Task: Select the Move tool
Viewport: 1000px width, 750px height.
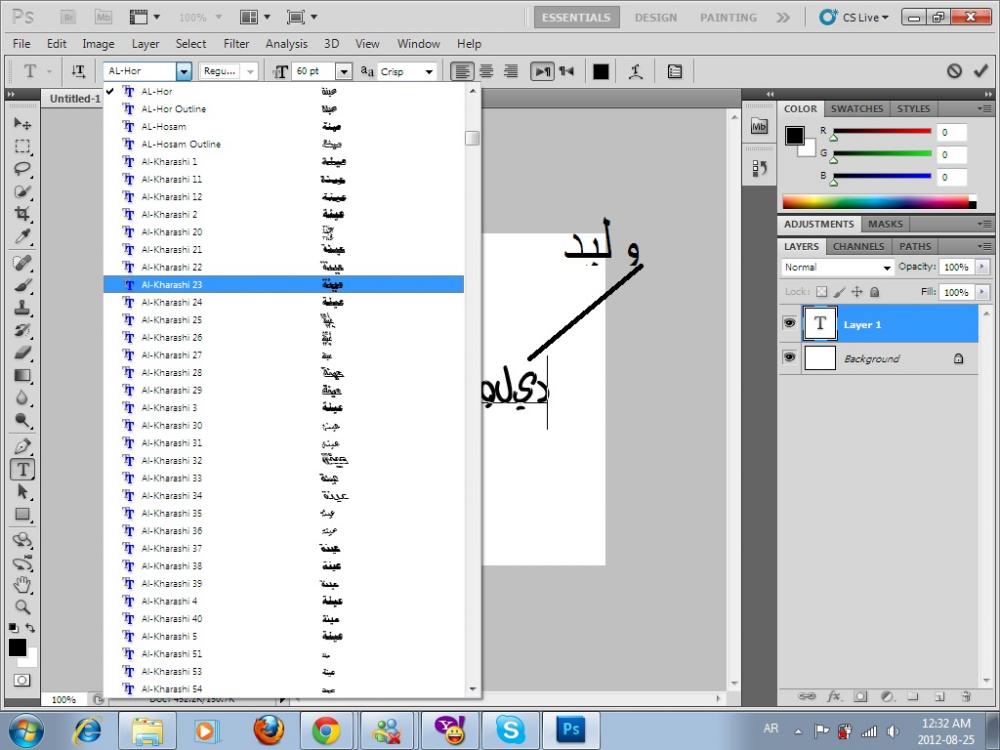Action: (x=22, y=123)
